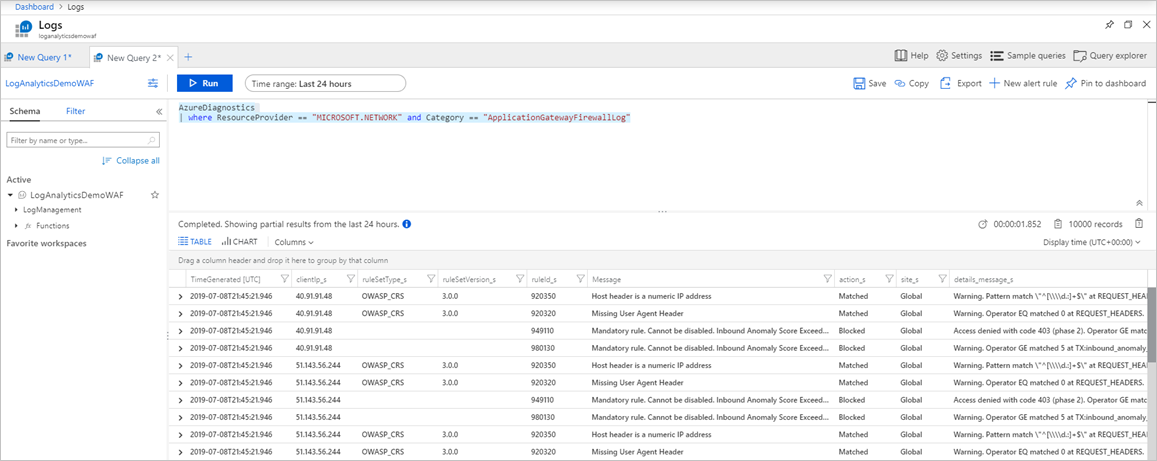The width and height of the screenshot is (1157, 461).
Task: Favorite the LogAnalyticsDemoWAF workspace star
Action: click(x=155, y=195)
